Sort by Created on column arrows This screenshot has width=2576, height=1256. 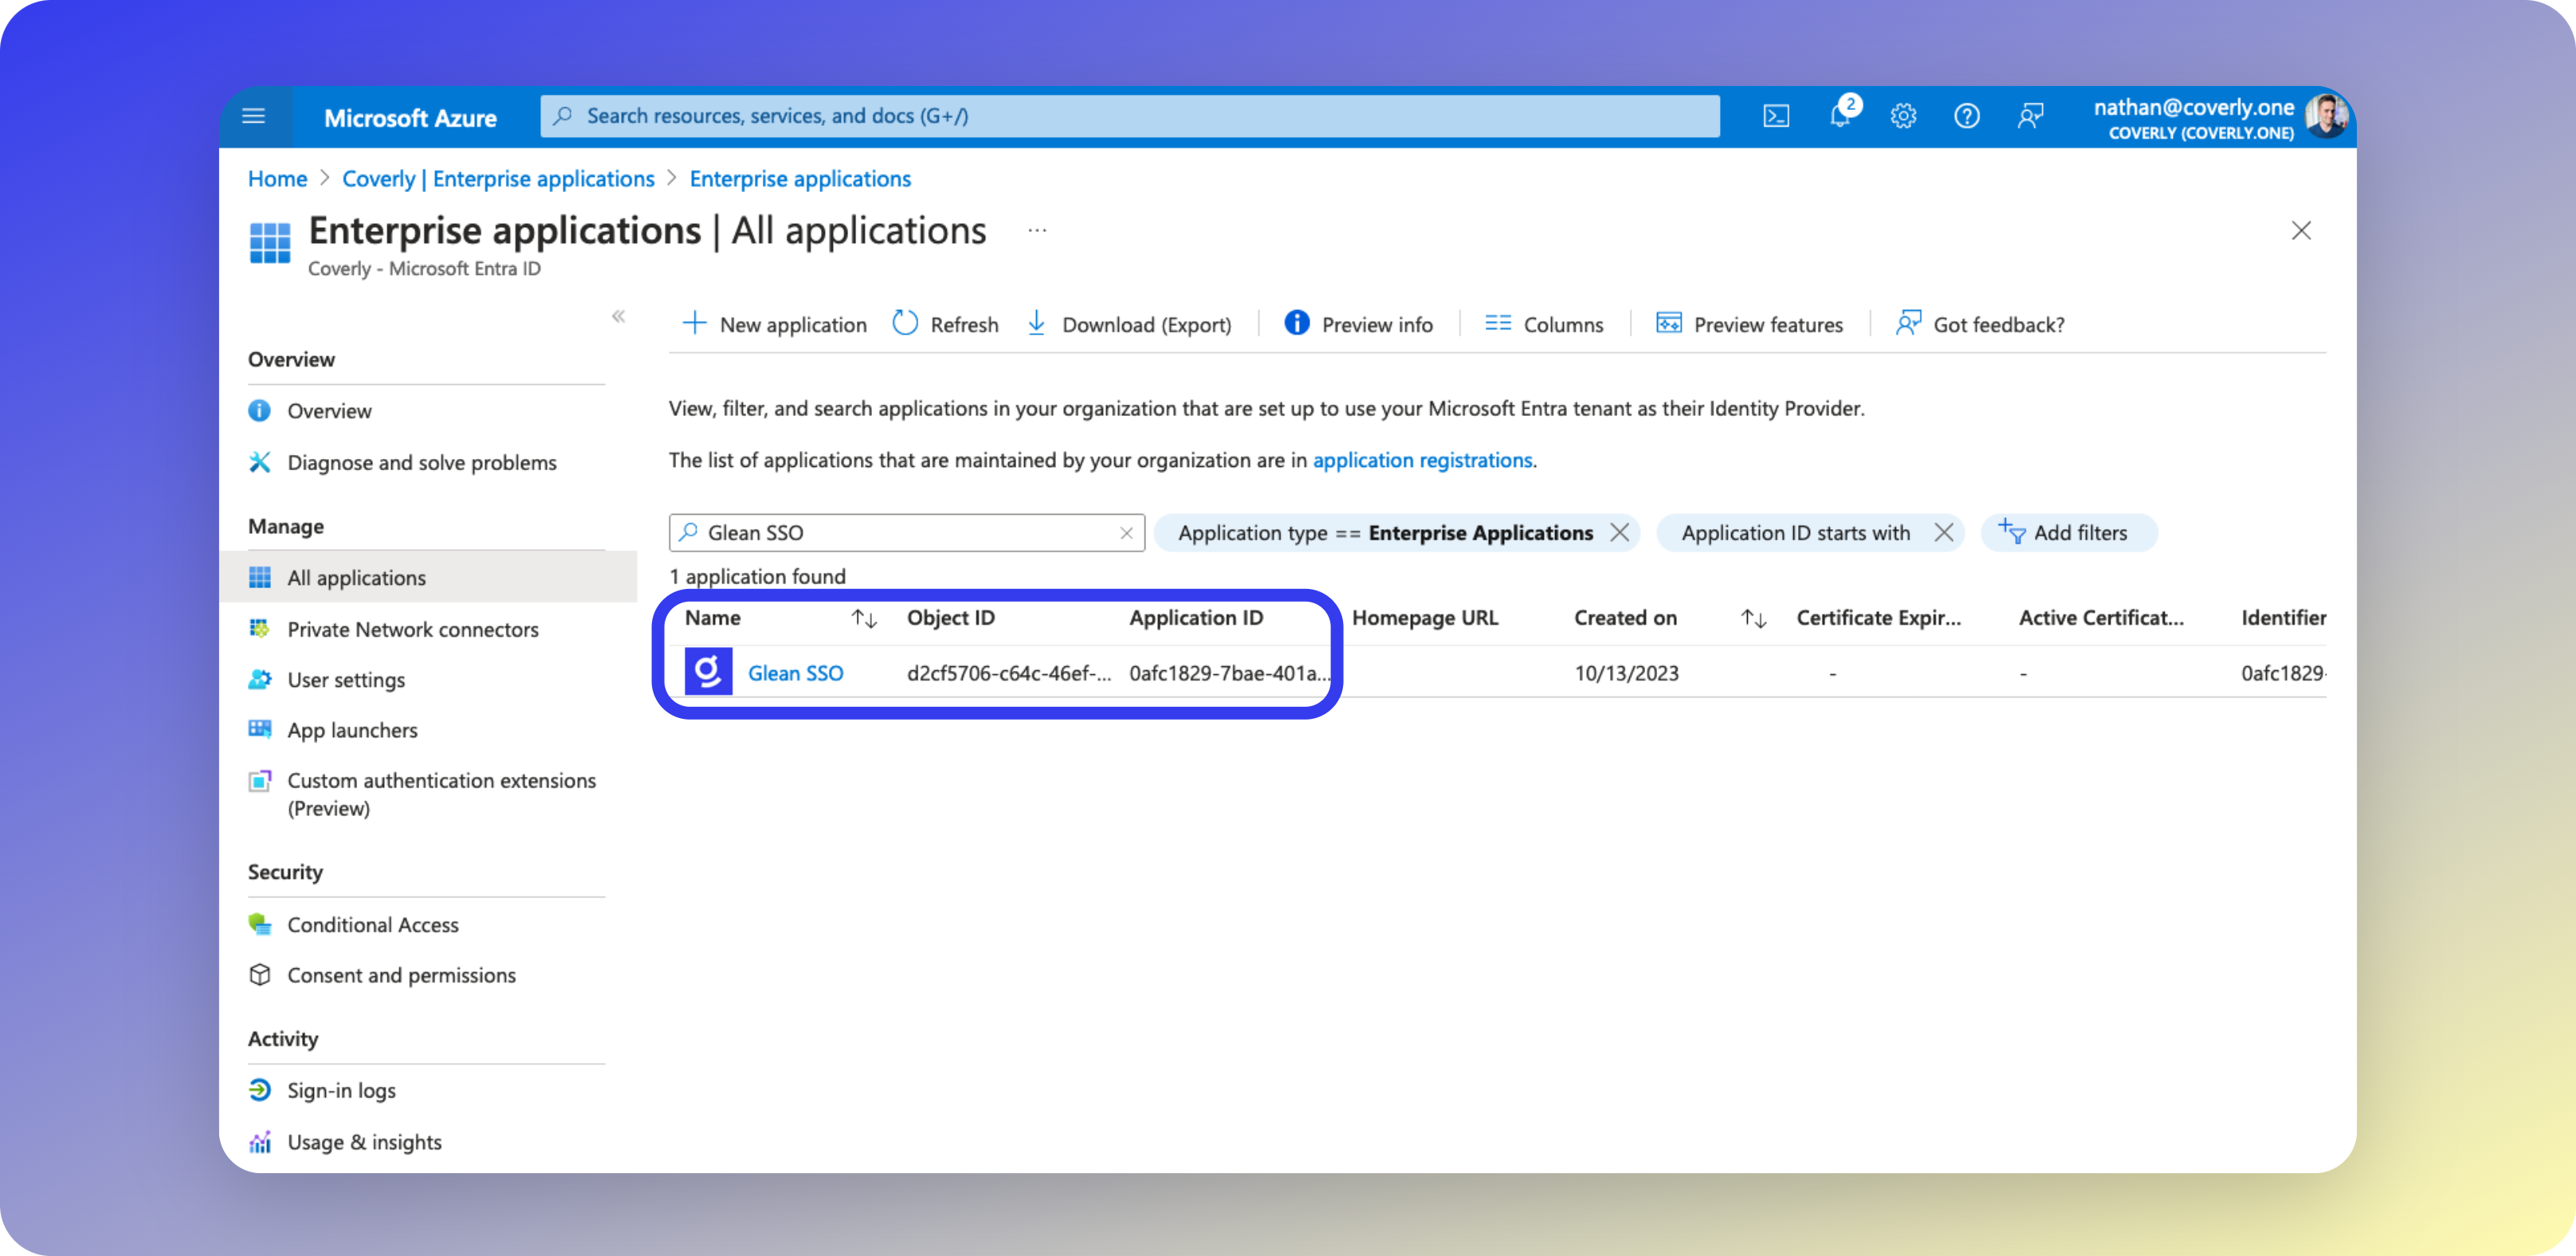[1753, 619]
